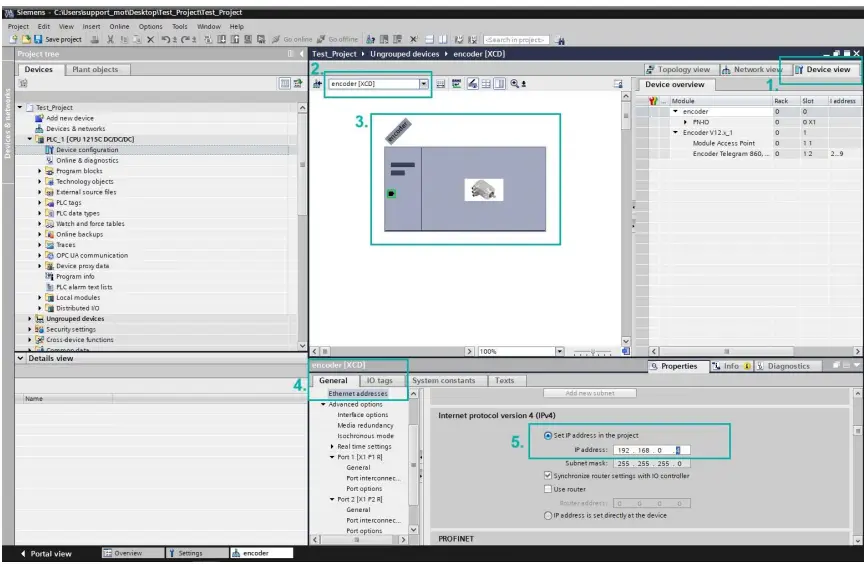Collapse Encoder V12.x_1 in Device overview
The height and width of the screenshot is (567, 868).
click(675, 132)
